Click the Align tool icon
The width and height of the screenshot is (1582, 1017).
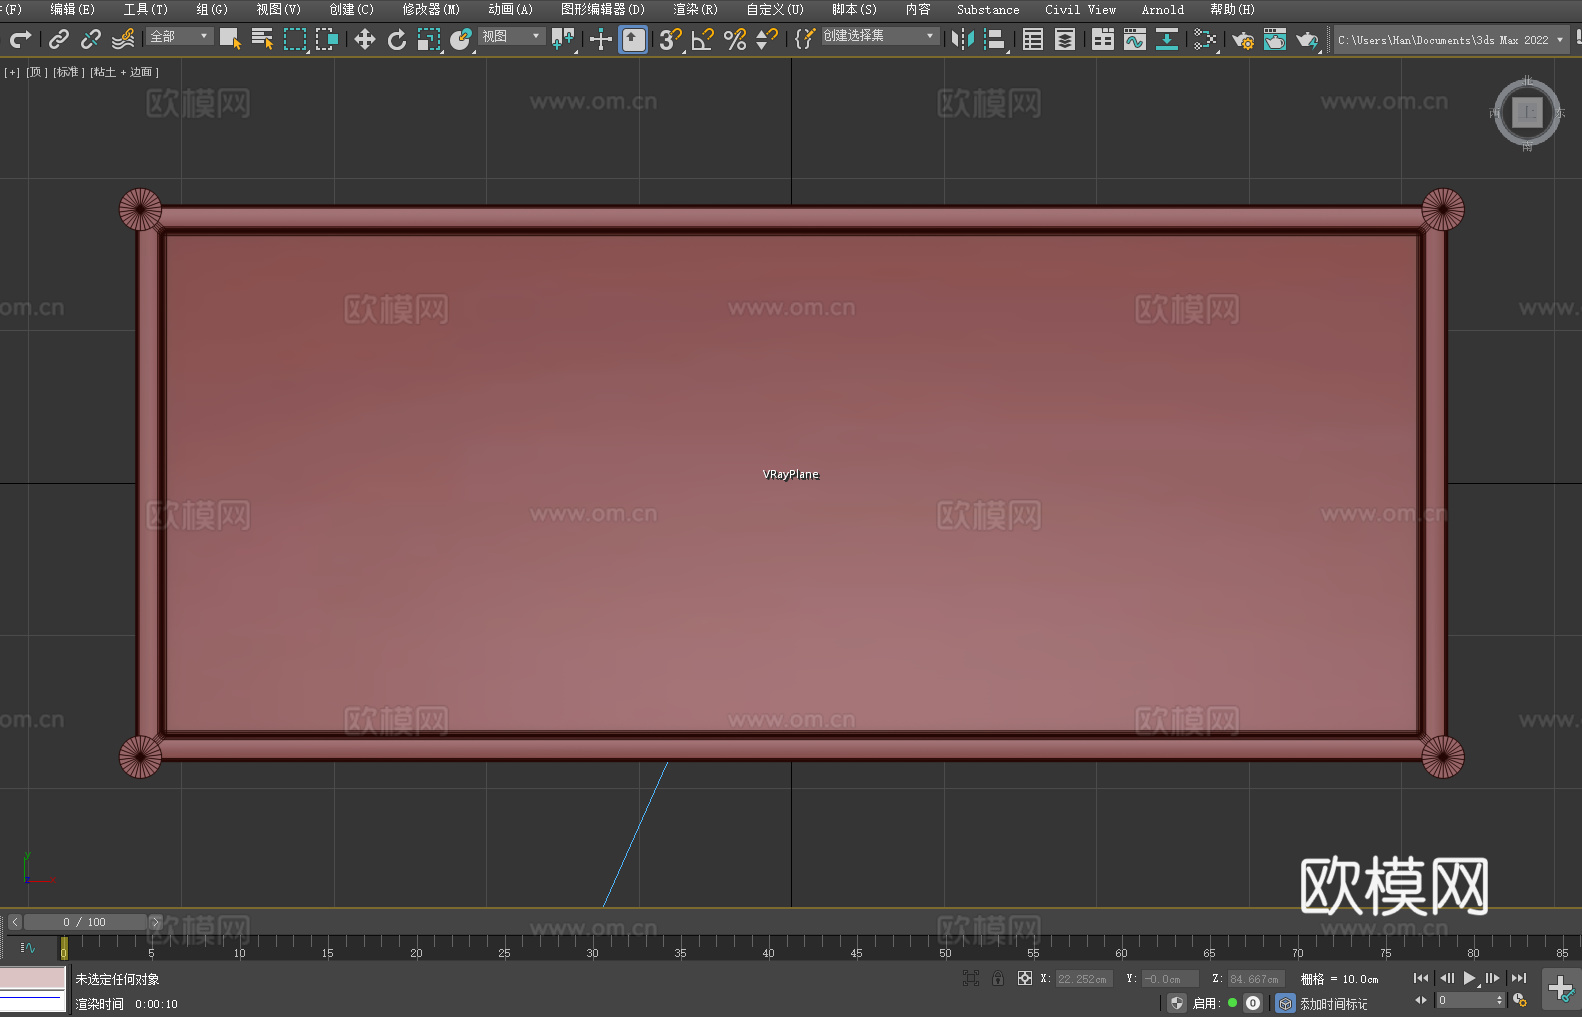point(995,39)
